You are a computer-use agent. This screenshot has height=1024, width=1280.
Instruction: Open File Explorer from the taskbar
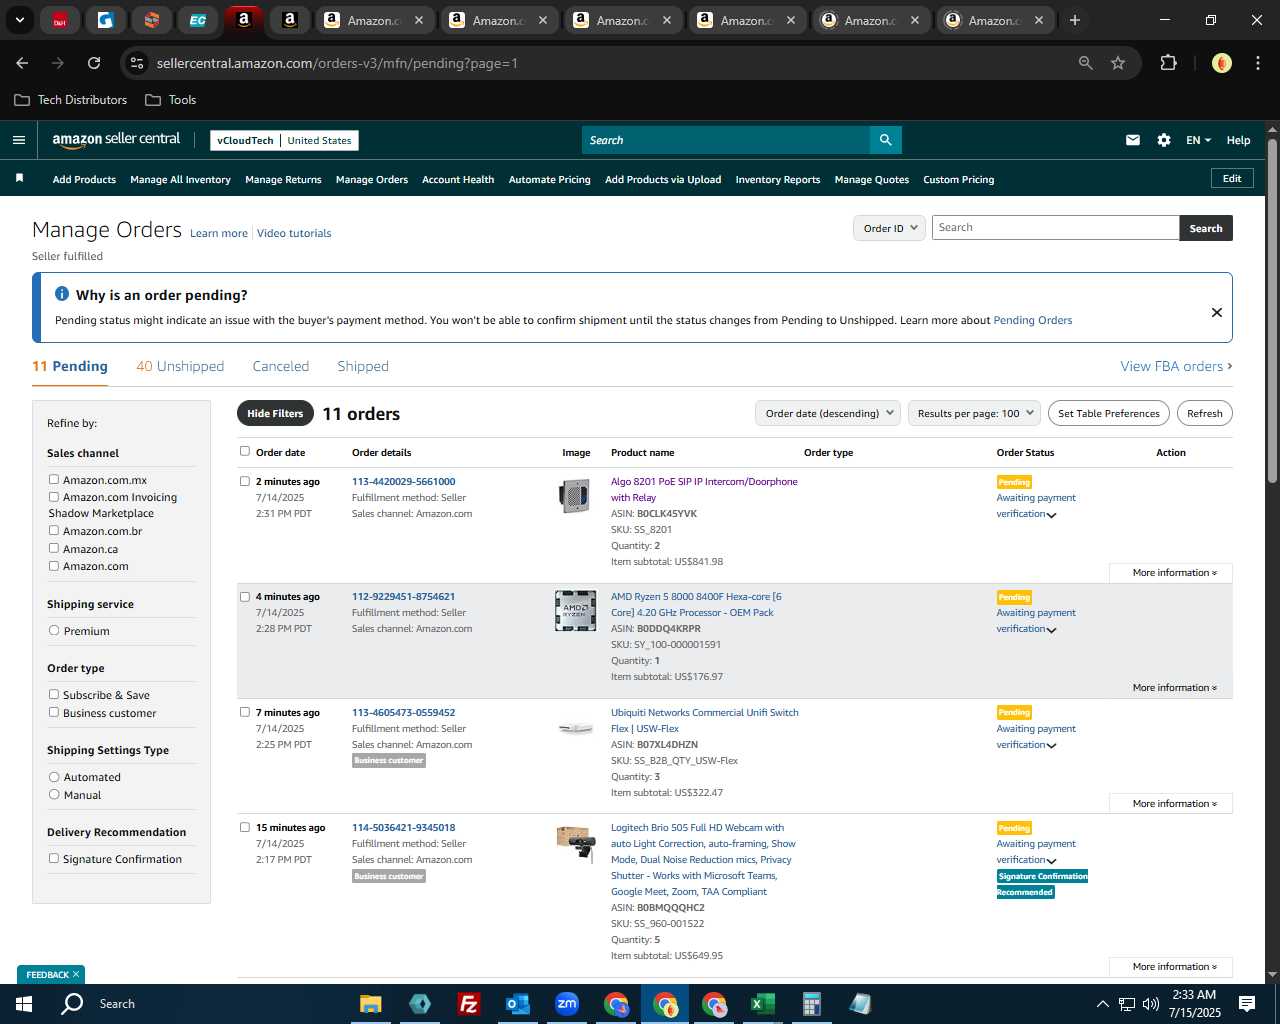click(x=371, y=1004)
